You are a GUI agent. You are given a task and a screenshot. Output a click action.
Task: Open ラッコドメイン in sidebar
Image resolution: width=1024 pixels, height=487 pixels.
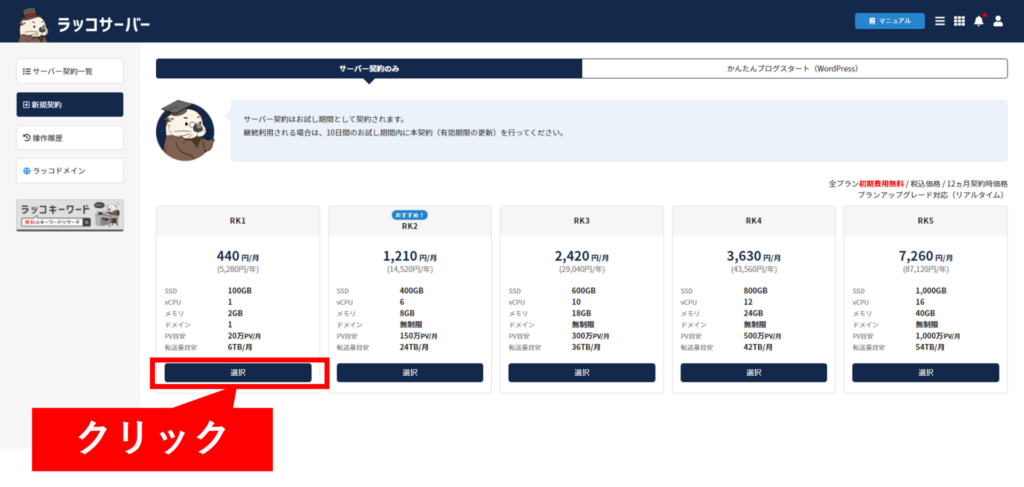pos(70,170)
